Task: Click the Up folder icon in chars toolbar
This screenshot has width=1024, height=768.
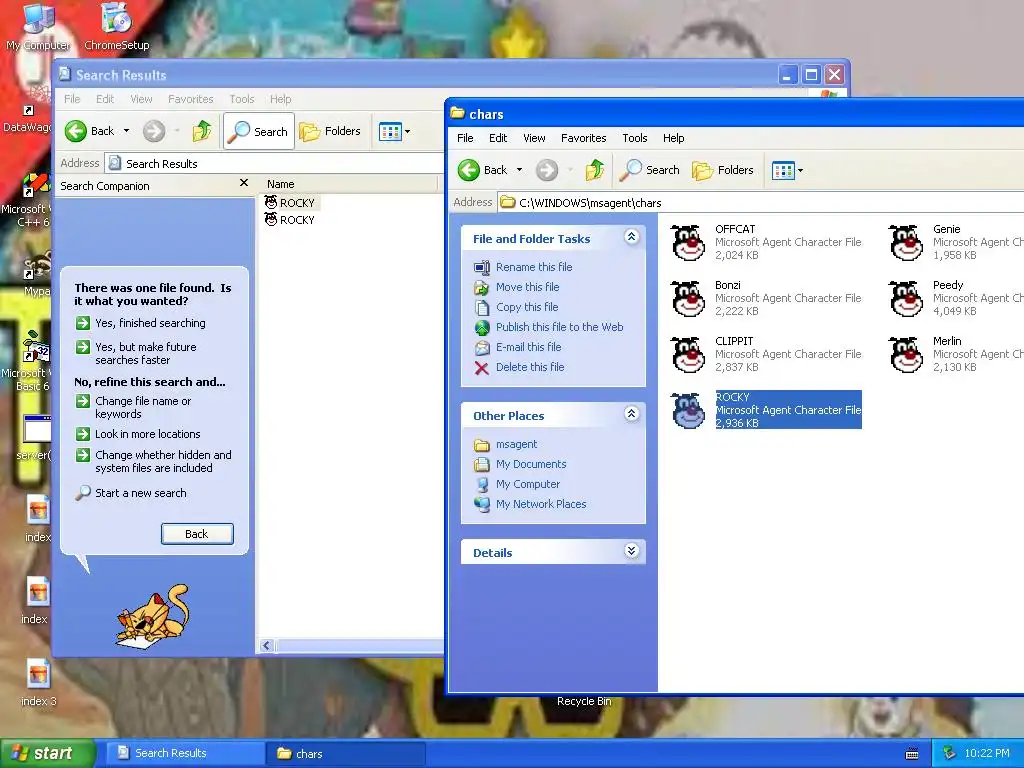Action: (594, 170)
